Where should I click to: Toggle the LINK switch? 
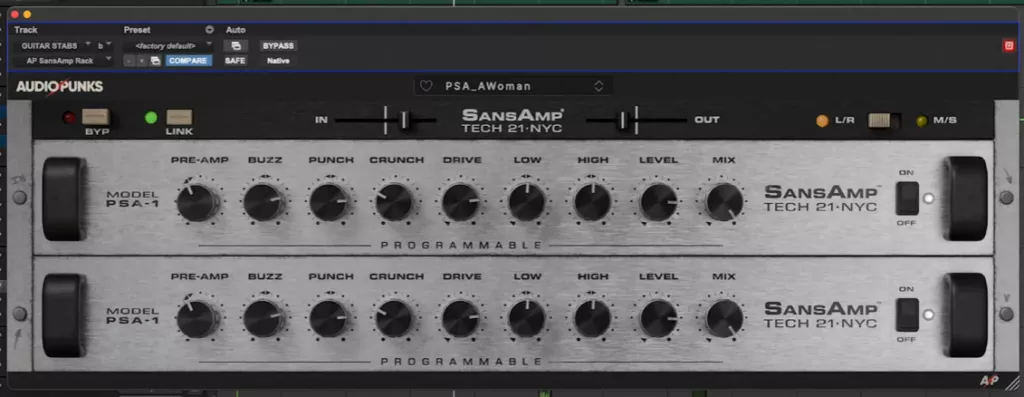tap(179, 118)
